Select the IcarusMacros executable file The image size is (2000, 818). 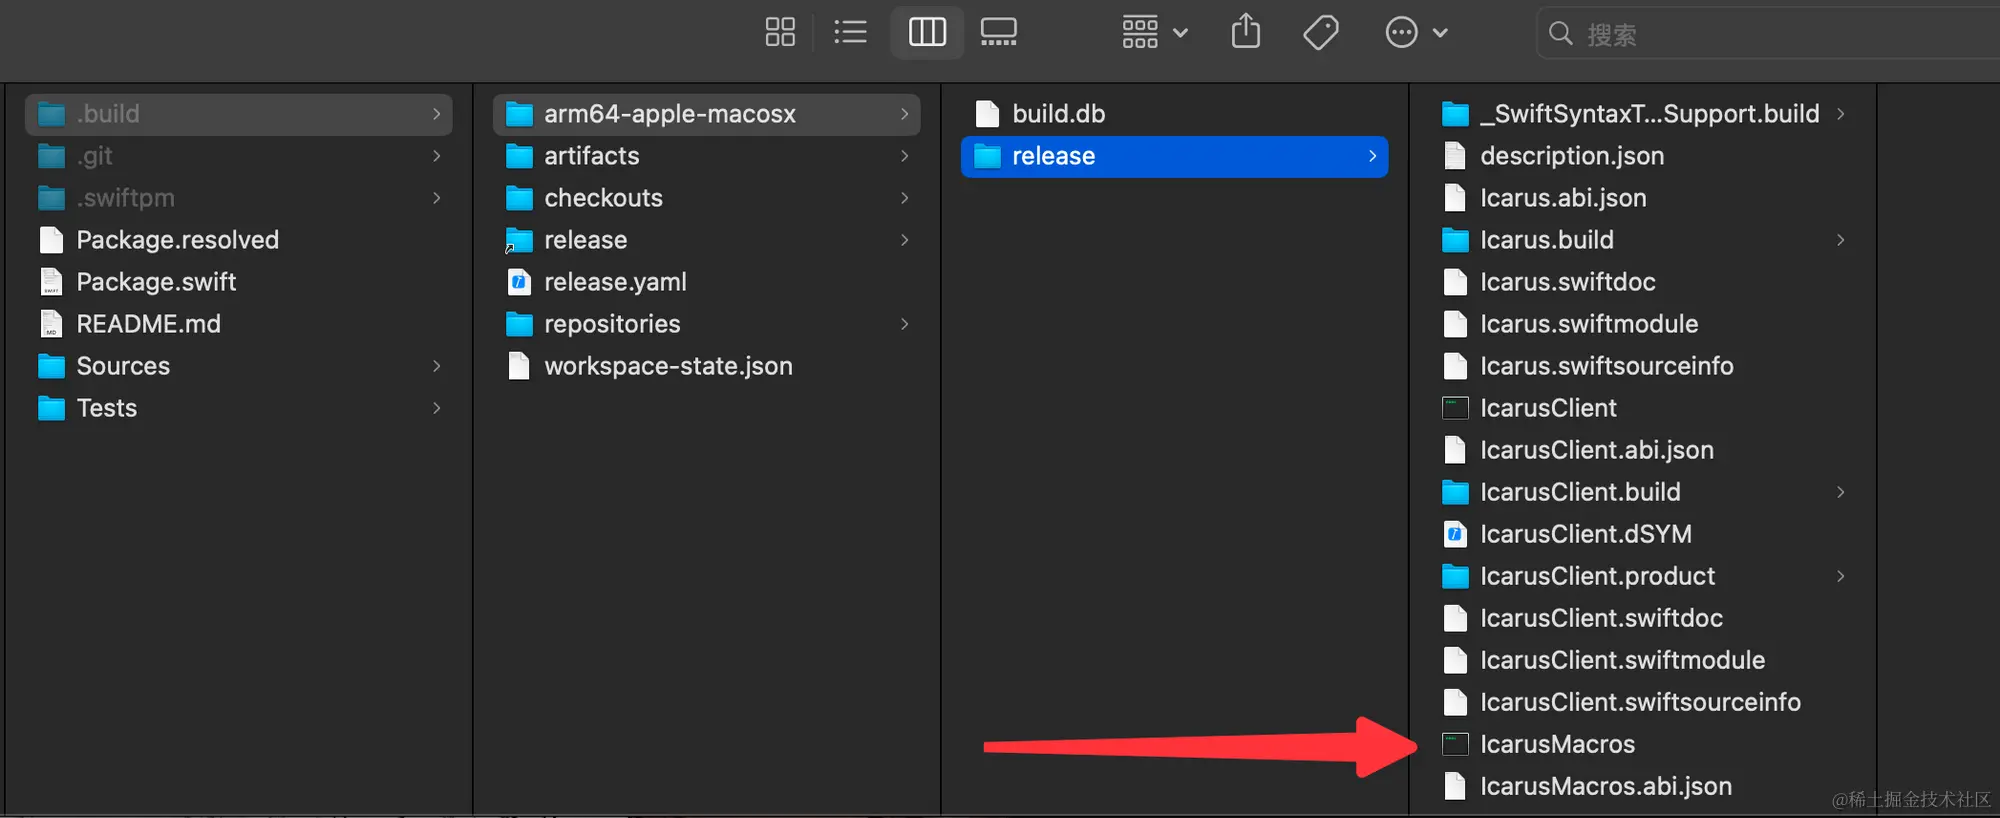tap(1557, 744)
